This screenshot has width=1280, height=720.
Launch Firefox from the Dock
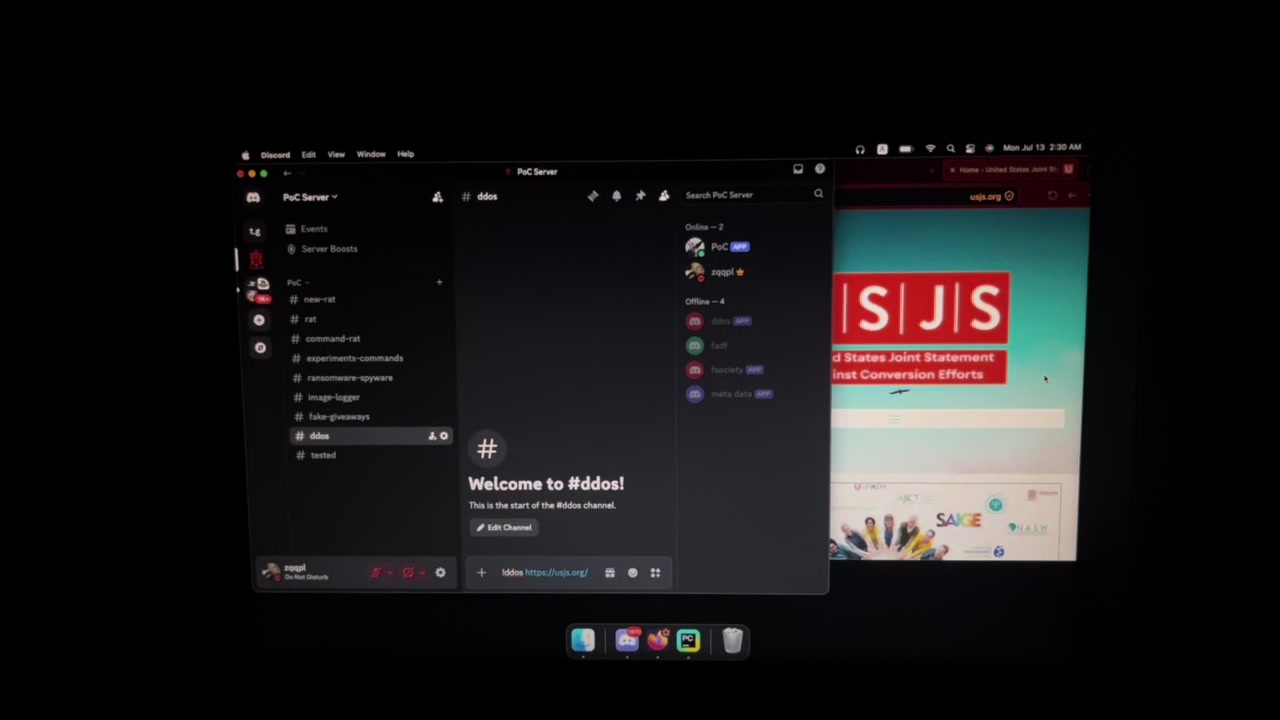(657, 640)
